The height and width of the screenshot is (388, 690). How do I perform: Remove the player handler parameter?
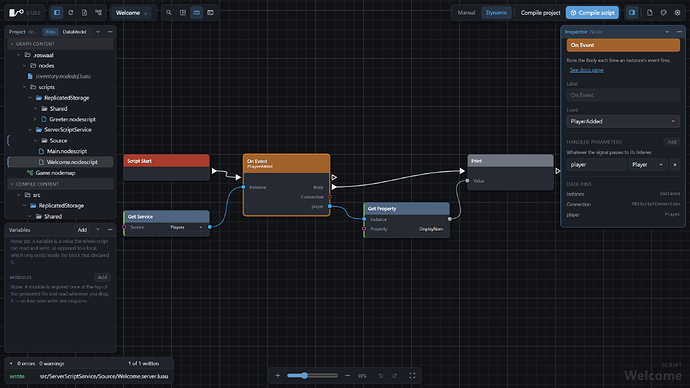pos(675,165)
